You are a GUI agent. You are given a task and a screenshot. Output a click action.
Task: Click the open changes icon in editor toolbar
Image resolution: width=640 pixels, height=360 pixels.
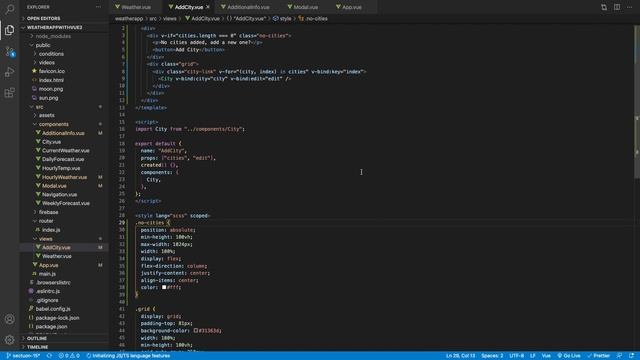(604, 7)
